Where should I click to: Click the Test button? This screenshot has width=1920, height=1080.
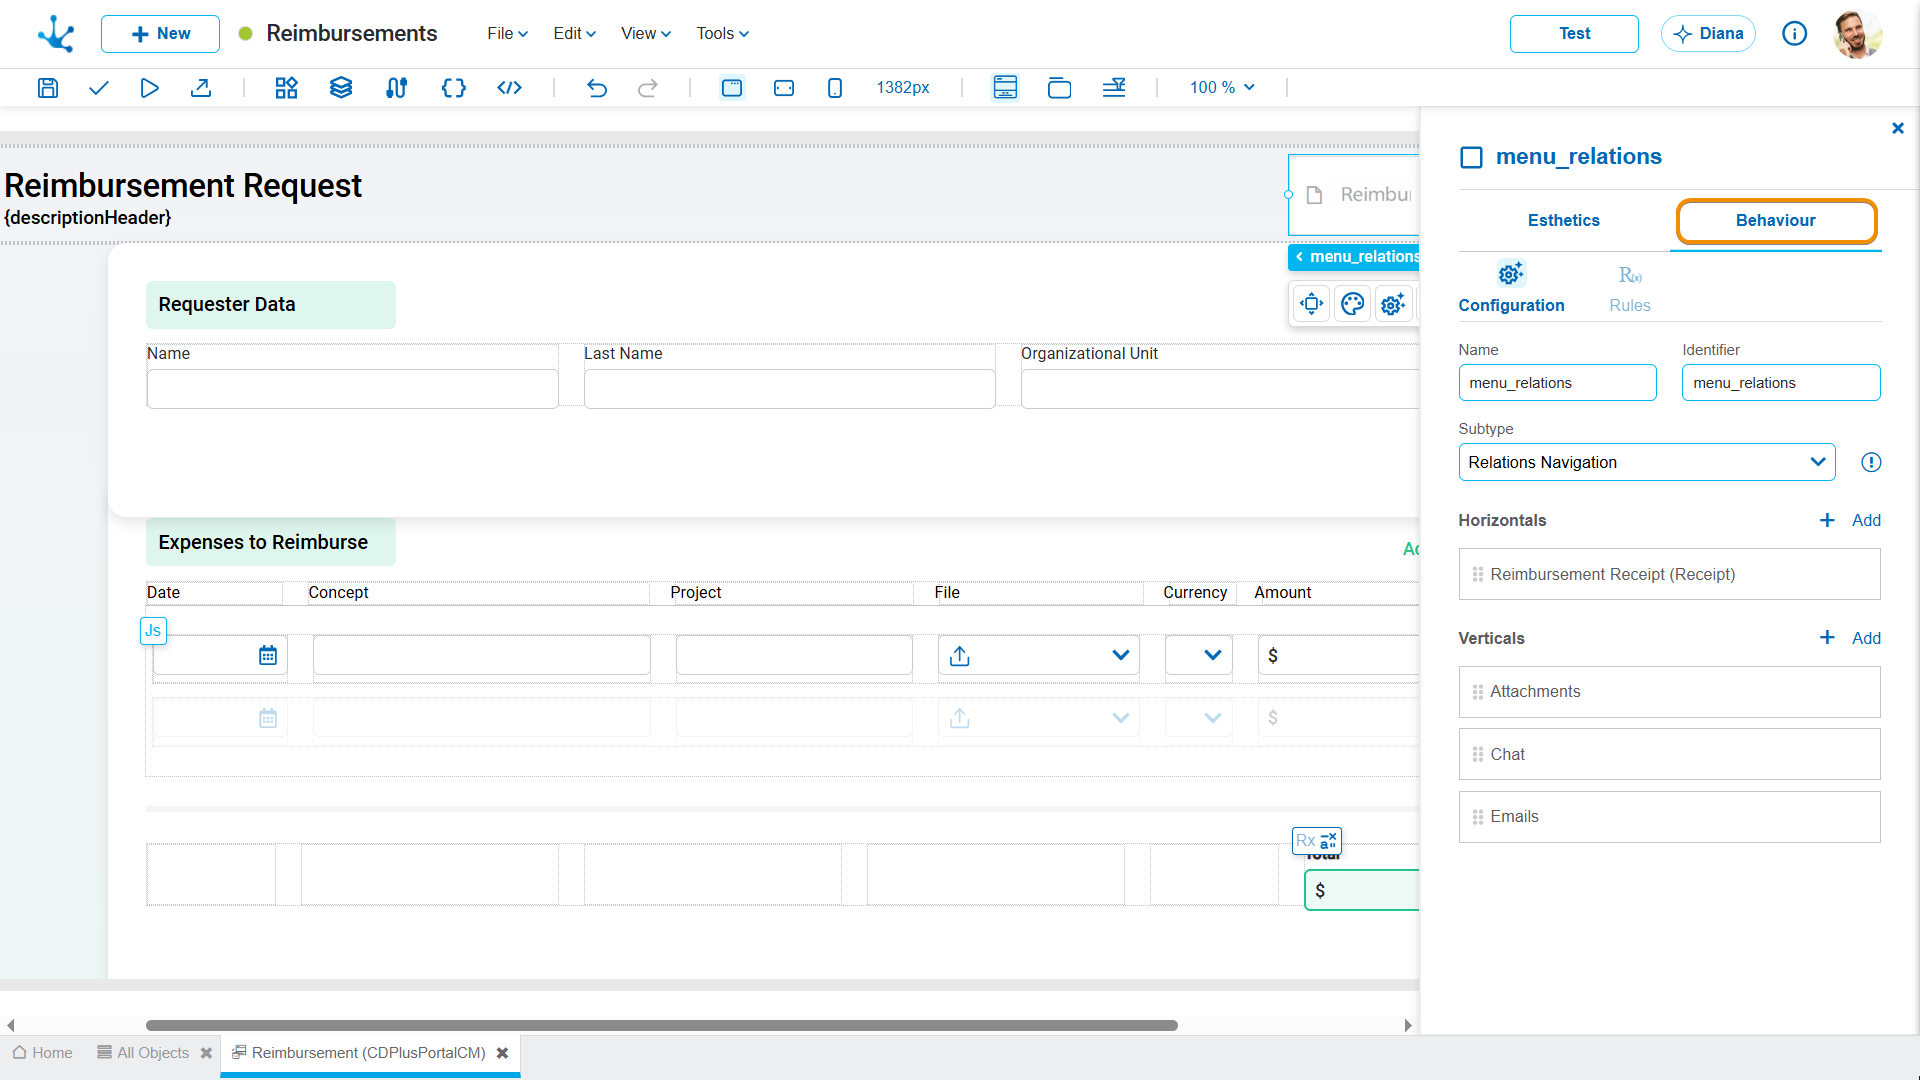point(1574,34)
